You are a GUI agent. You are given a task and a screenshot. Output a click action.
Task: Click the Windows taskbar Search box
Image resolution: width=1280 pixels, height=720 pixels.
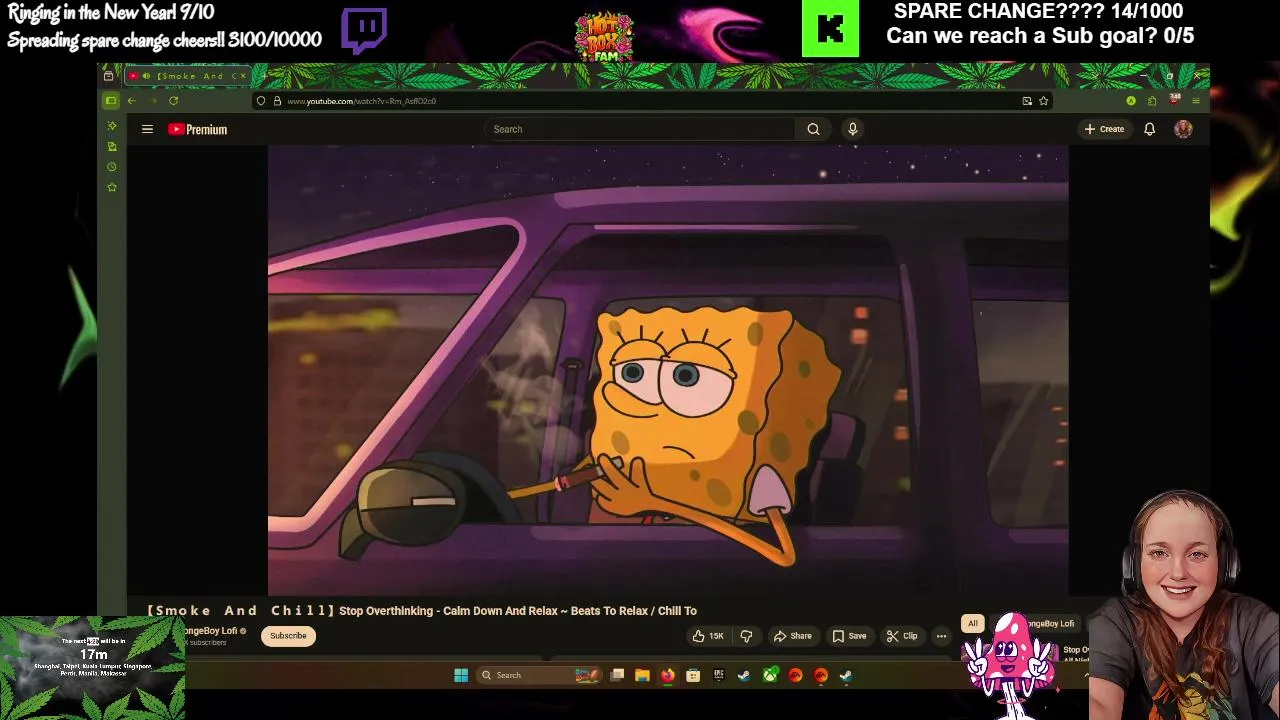[539, 675]
